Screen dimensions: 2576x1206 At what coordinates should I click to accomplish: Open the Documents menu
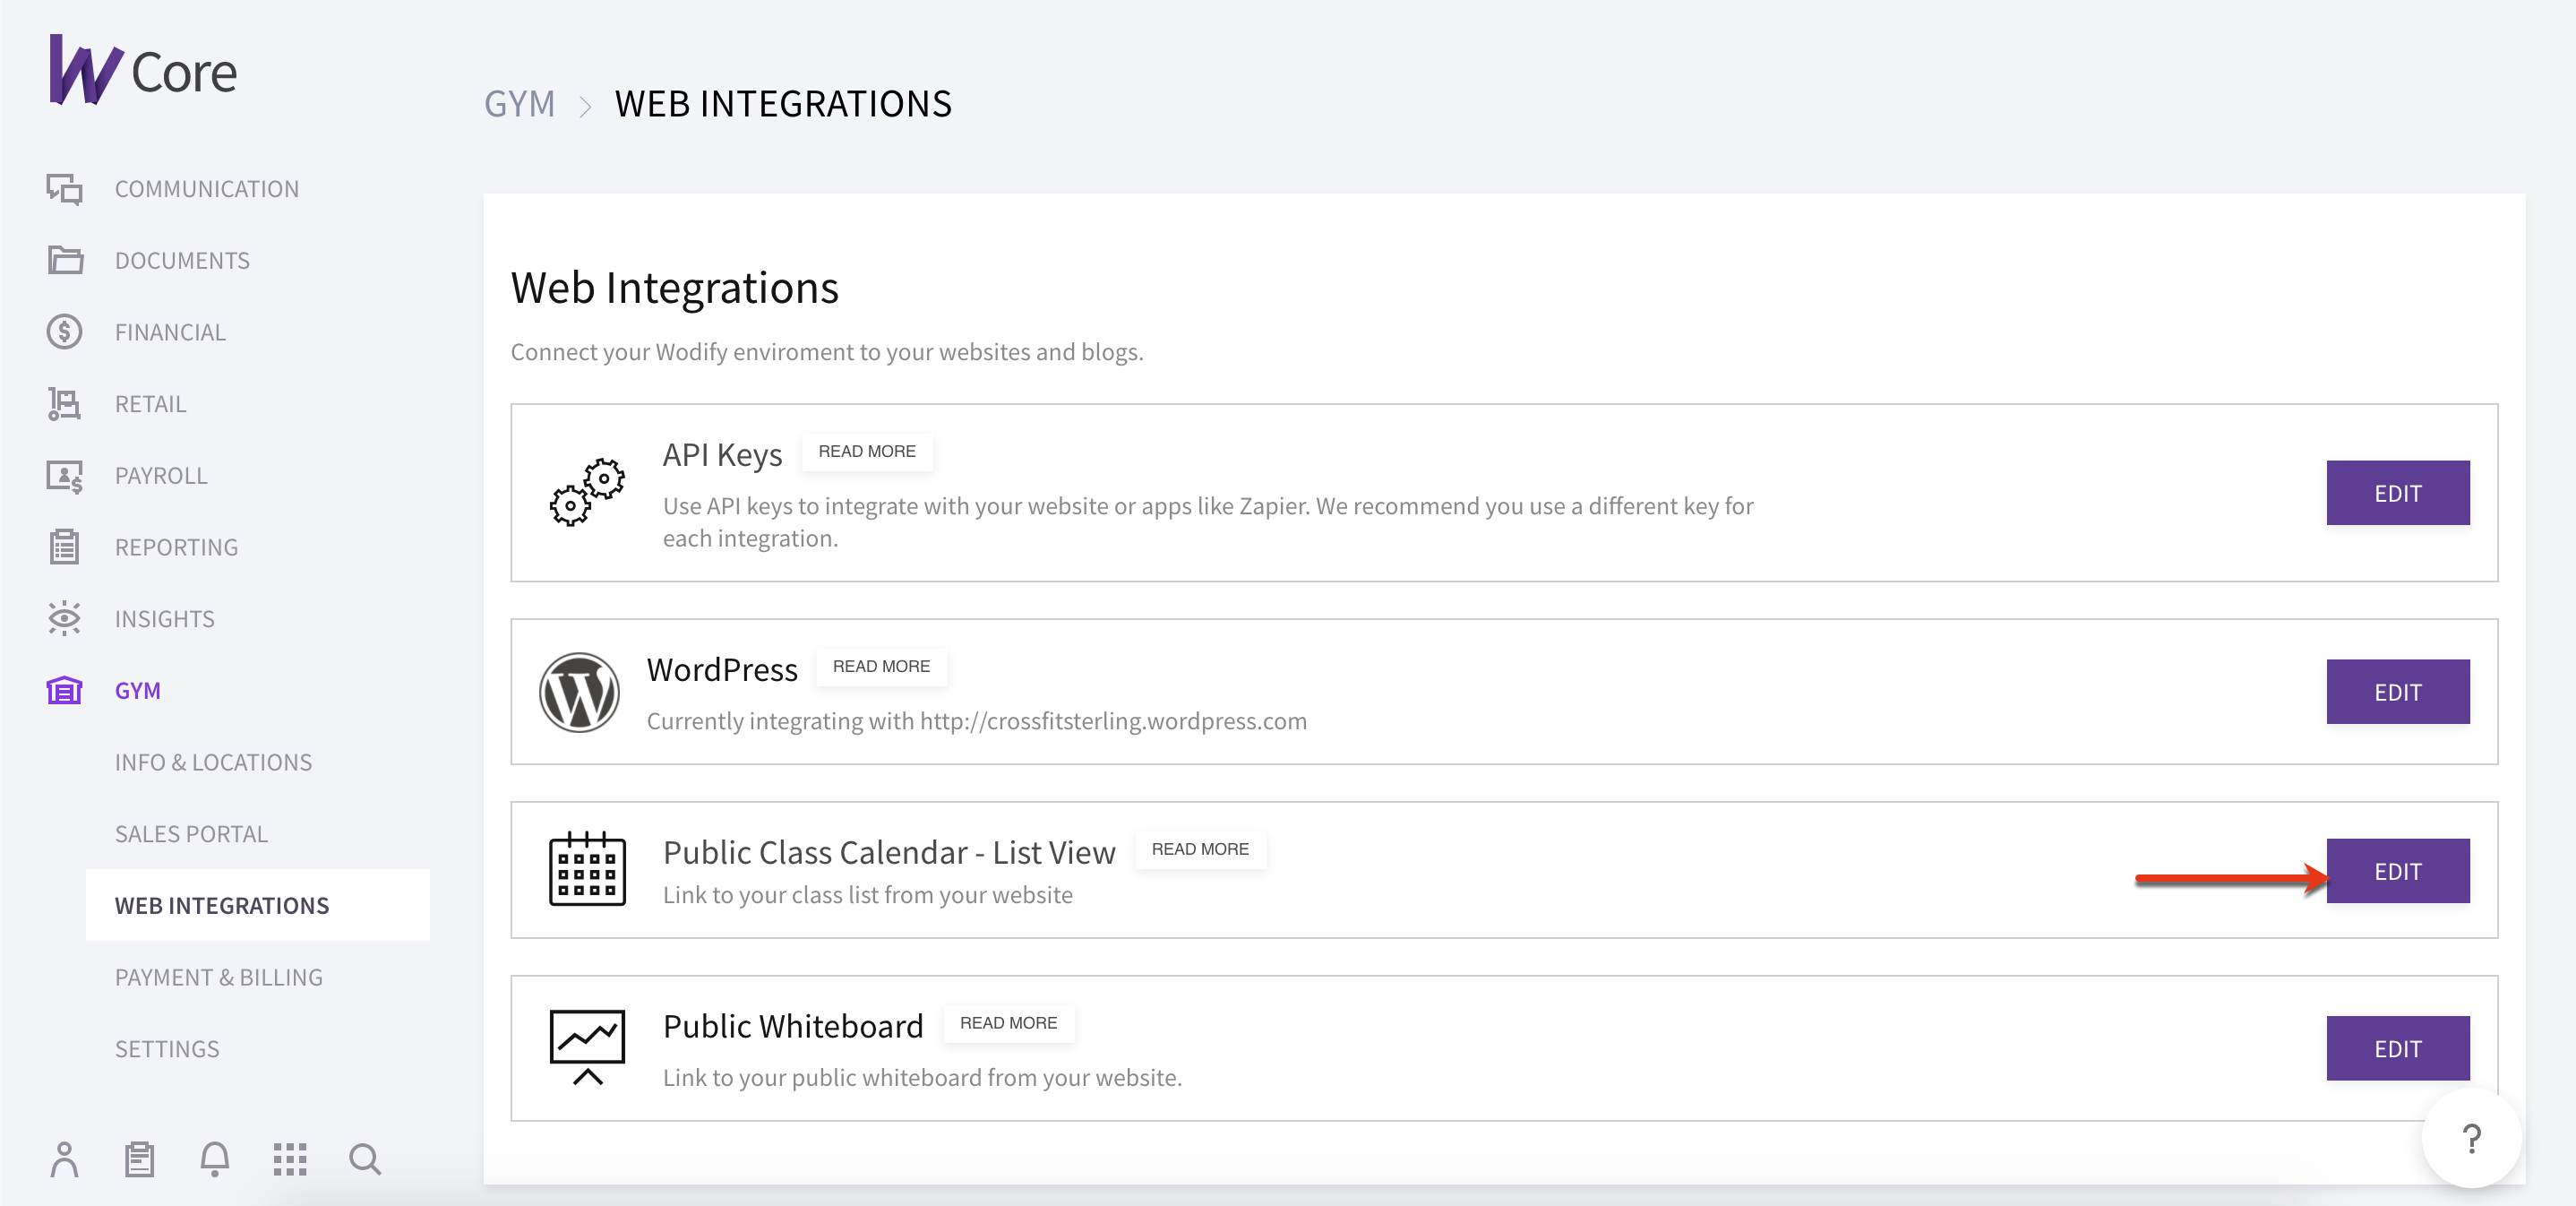(x=182, y=261)
